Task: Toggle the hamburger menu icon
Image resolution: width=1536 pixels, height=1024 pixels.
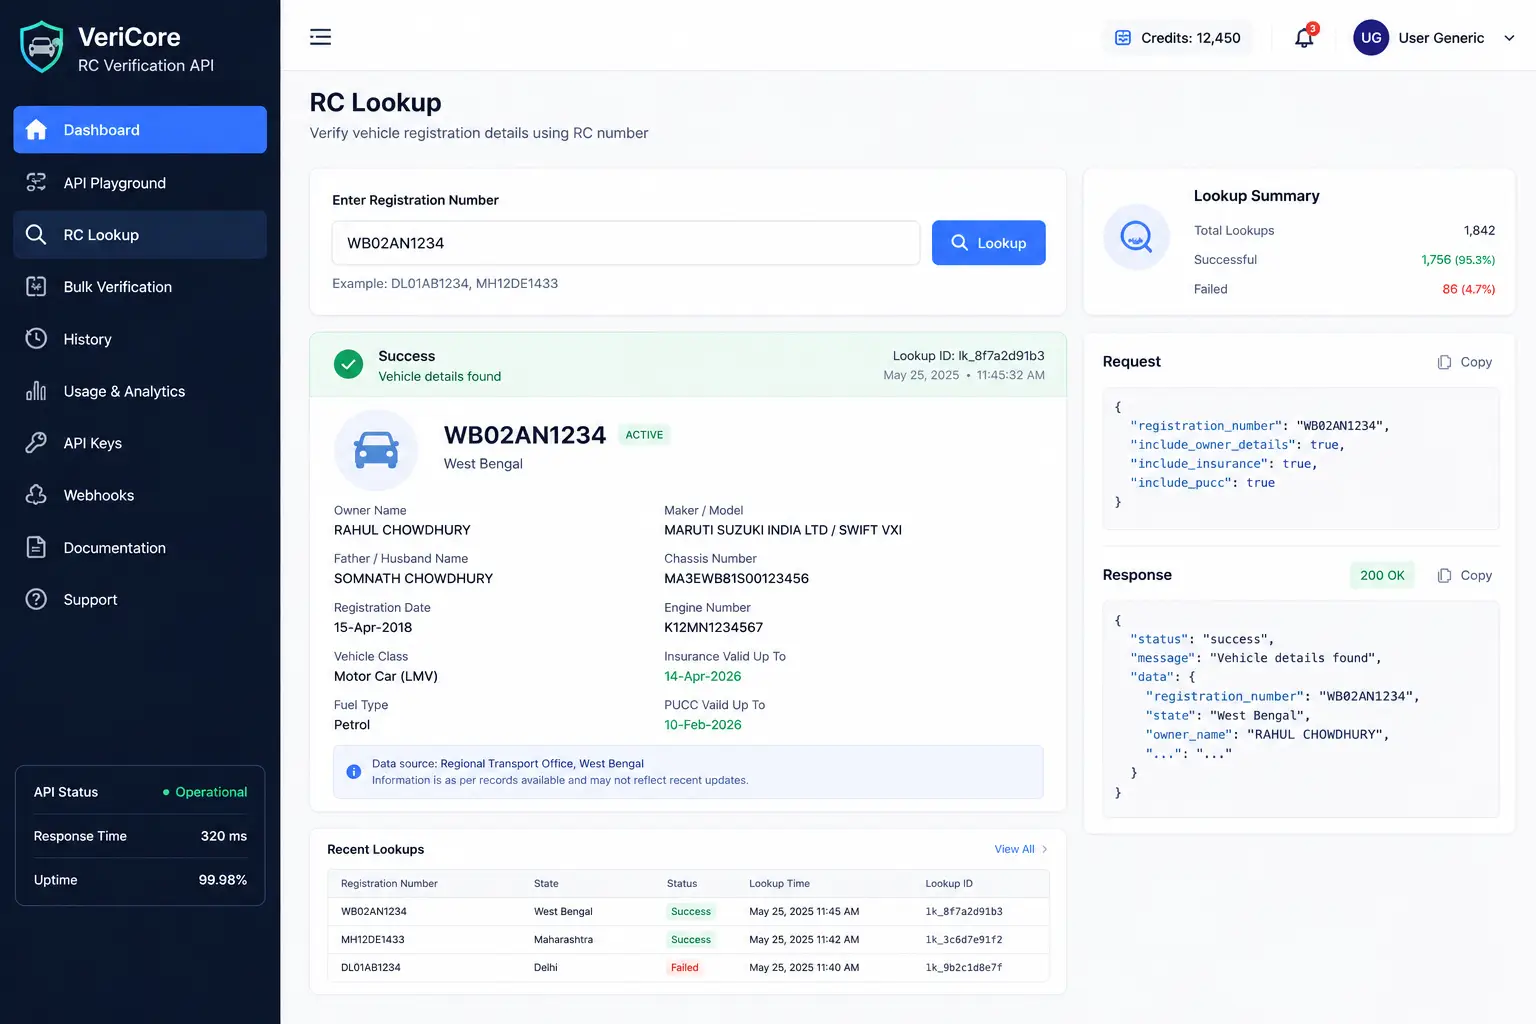Action: coord(320,37)
